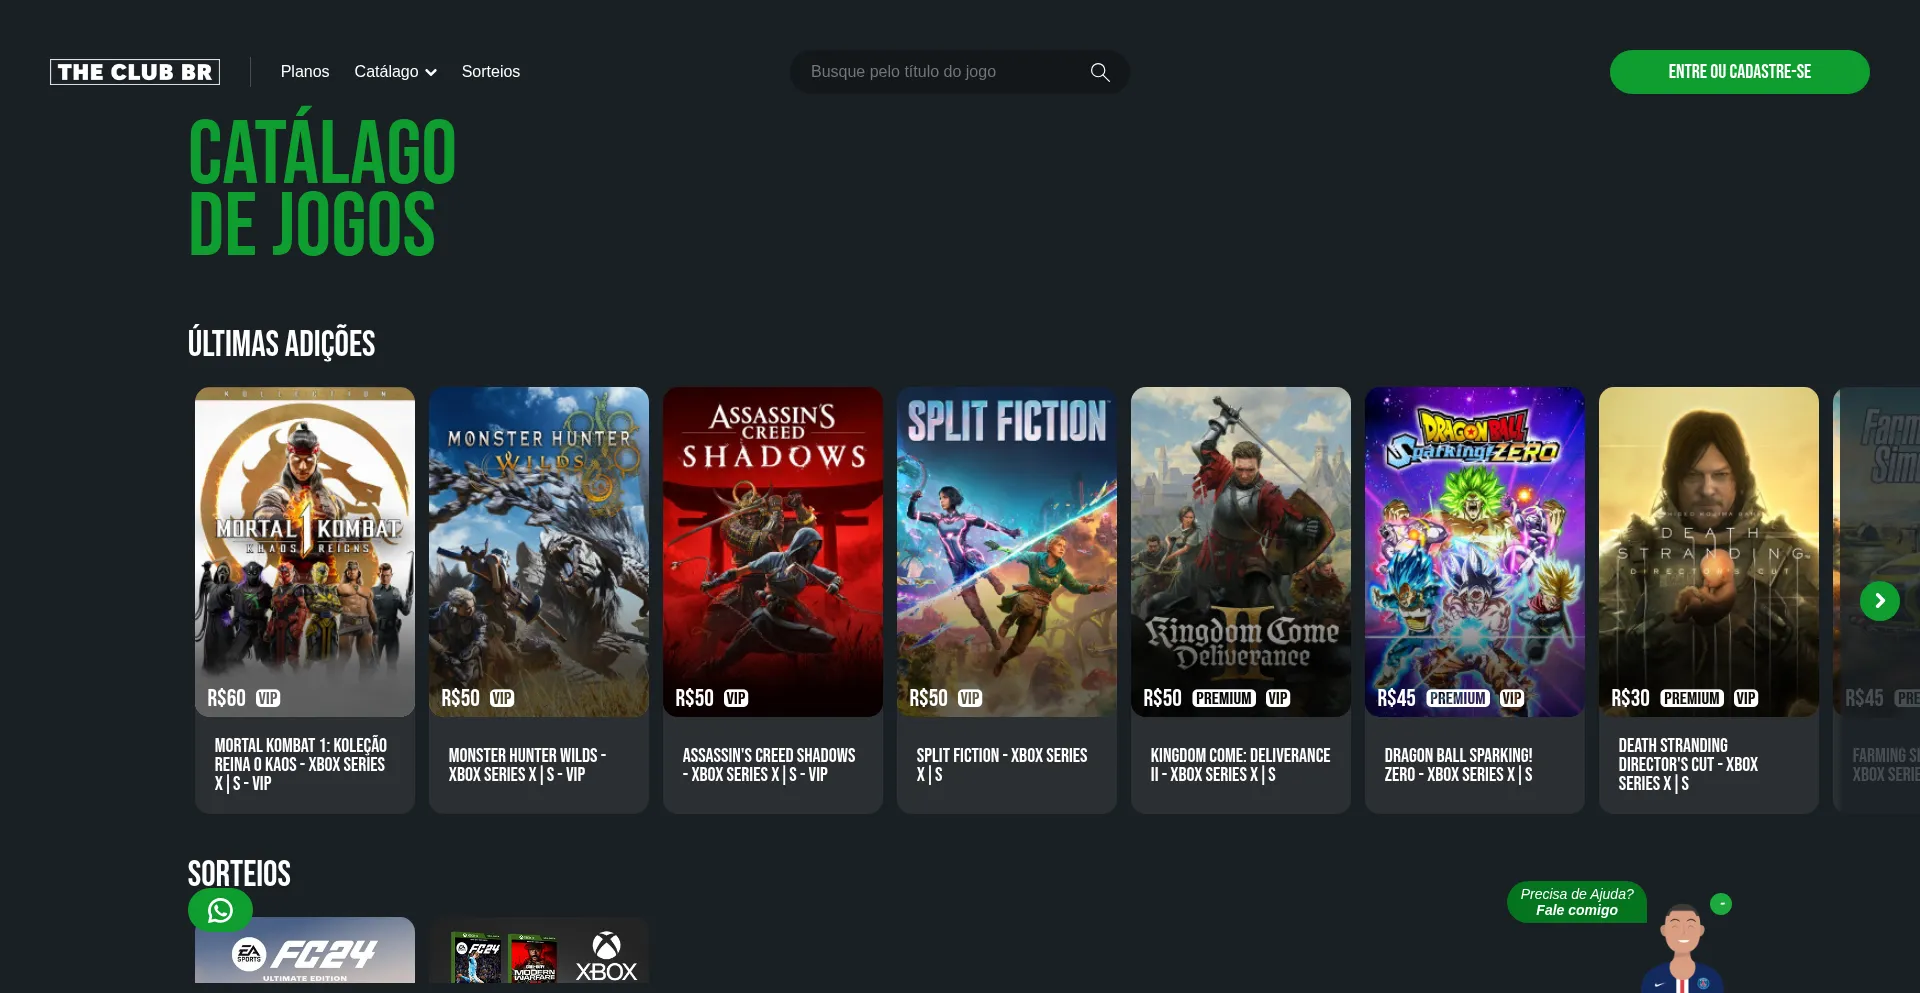Click Dragon Ball Sparking! Zero title
Screen dimensions: 1920x993
(x=1458, y=765)
